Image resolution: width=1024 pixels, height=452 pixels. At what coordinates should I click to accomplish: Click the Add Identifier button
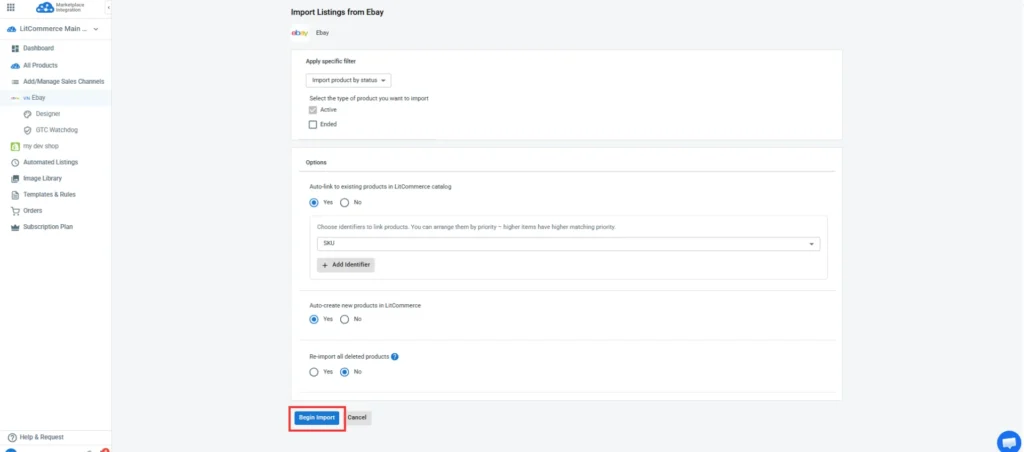tap(346, 265)
